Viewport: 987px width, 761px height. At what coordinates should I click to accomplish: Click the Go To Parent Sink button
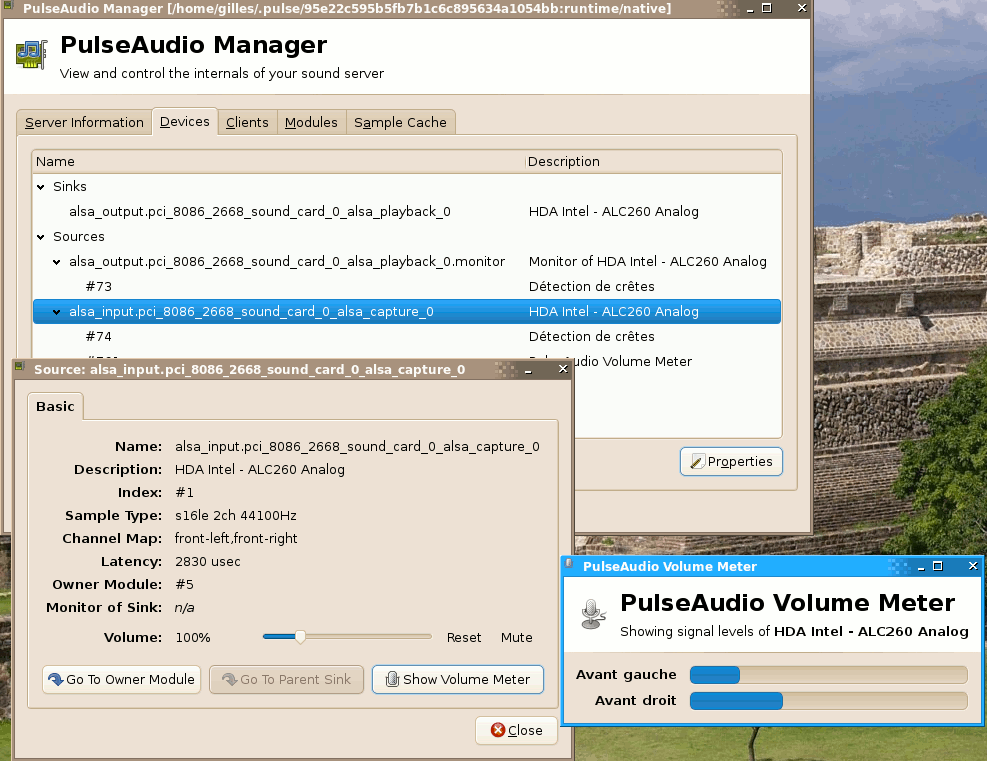(x=286, y=680)
